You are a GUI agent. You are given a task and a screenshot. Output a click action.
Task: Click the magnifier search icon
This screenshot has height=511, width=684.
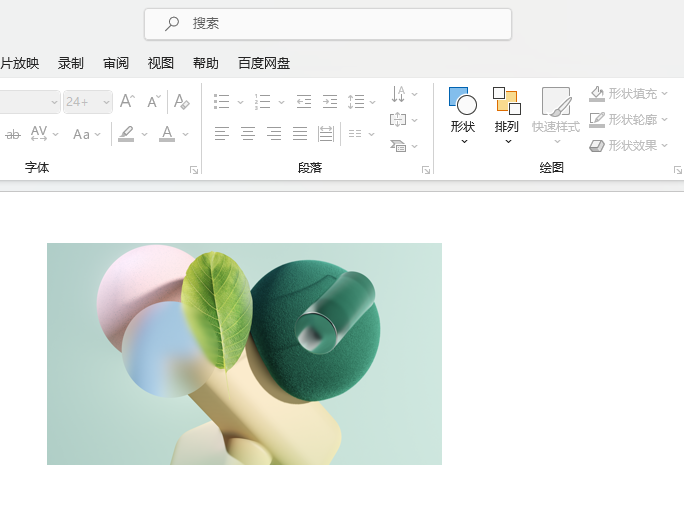click(172, 24)
